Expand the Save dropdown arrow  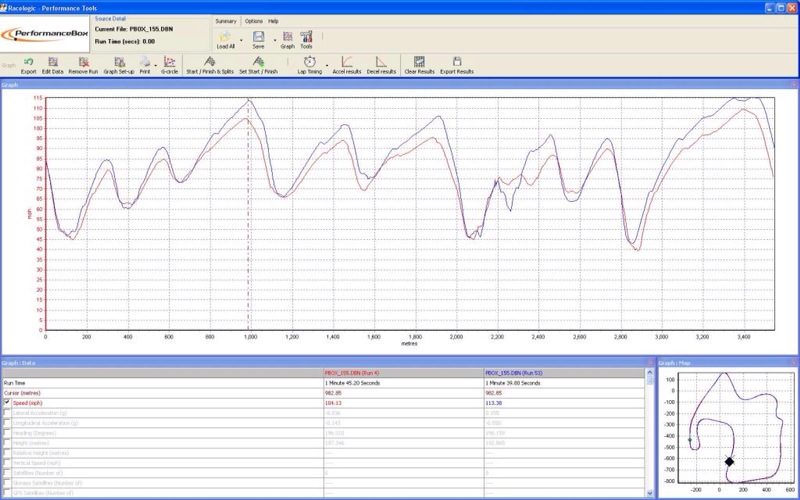click(x=273, y=40)
